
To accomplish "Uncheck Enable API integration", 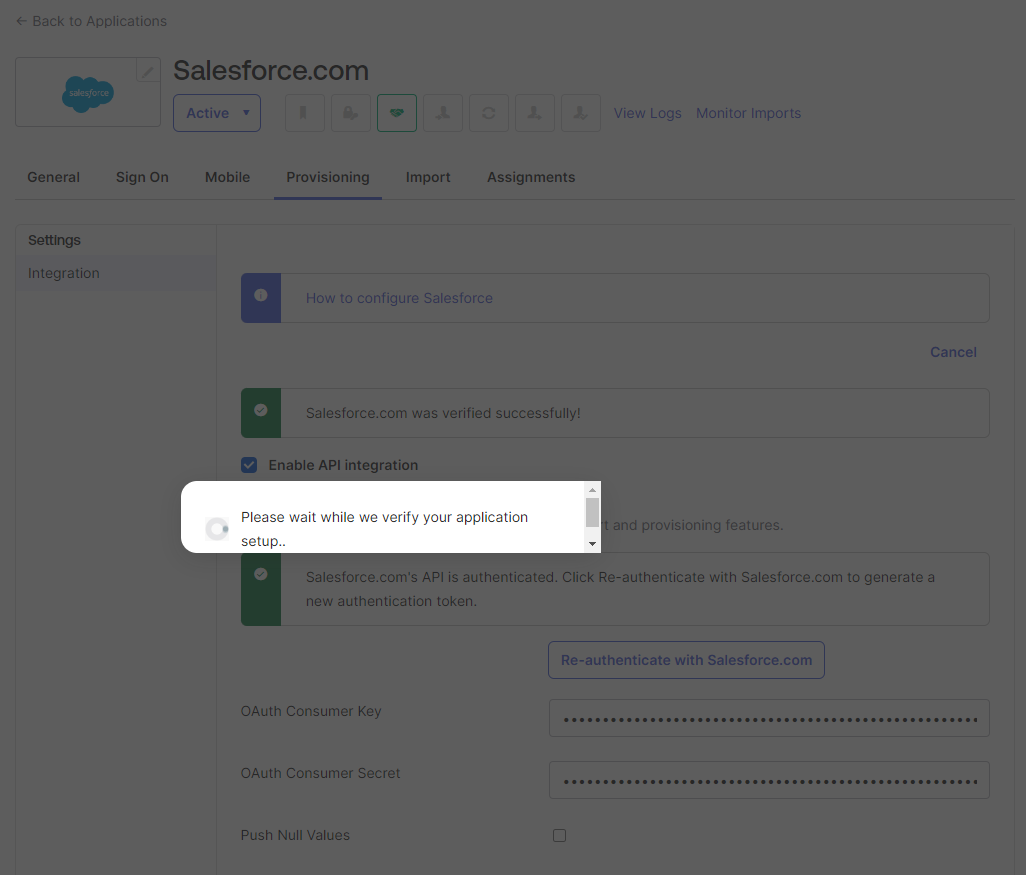I will click(249, 465).
